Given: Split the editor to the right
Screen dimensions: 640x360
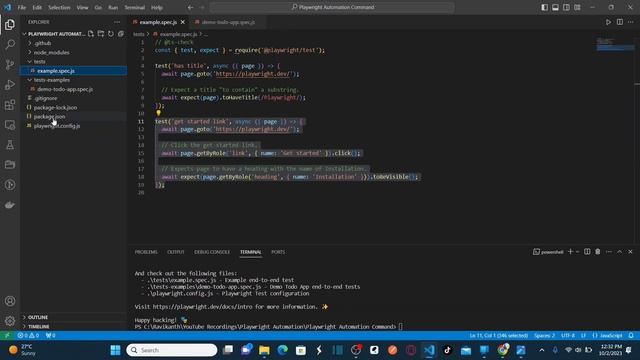Looking at the screenshot, I should [620, 22].
